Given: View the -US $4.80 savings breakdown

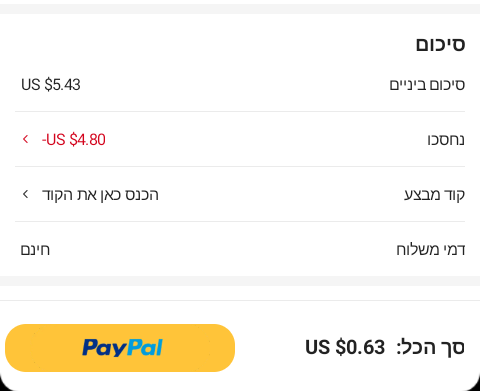Looking at the screenshot, I should pyautogui.click(x=74, y=139).
